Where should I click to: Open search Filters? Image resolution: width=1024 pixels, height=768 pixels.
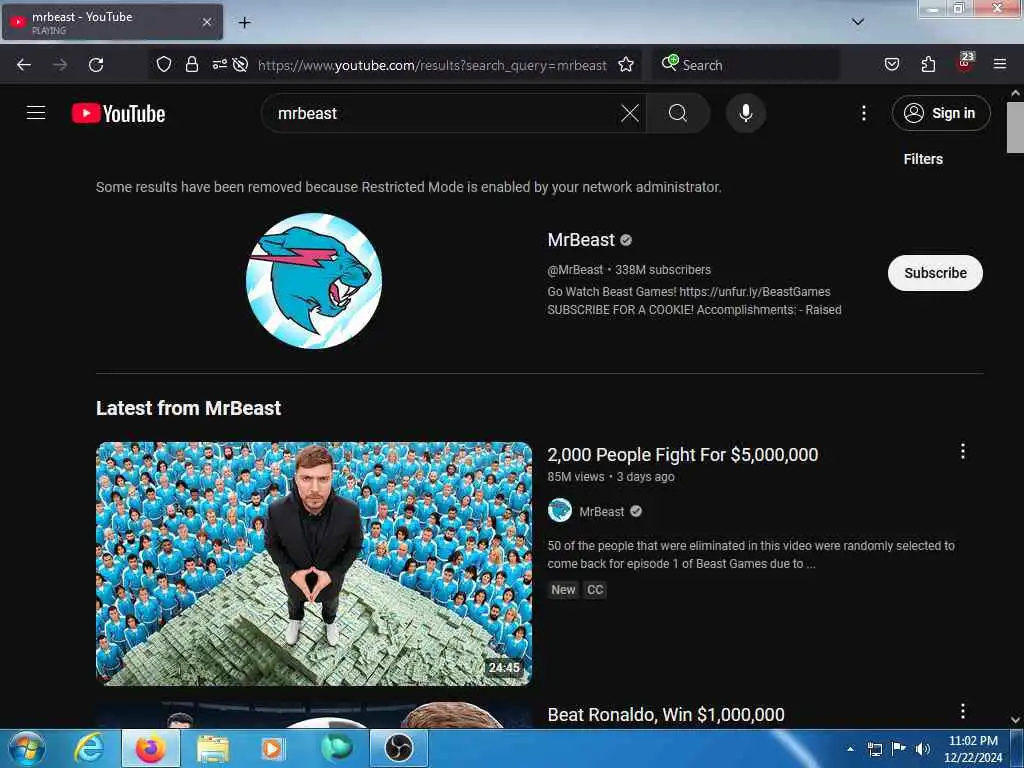pyautogui.click(x=923, y=159)
